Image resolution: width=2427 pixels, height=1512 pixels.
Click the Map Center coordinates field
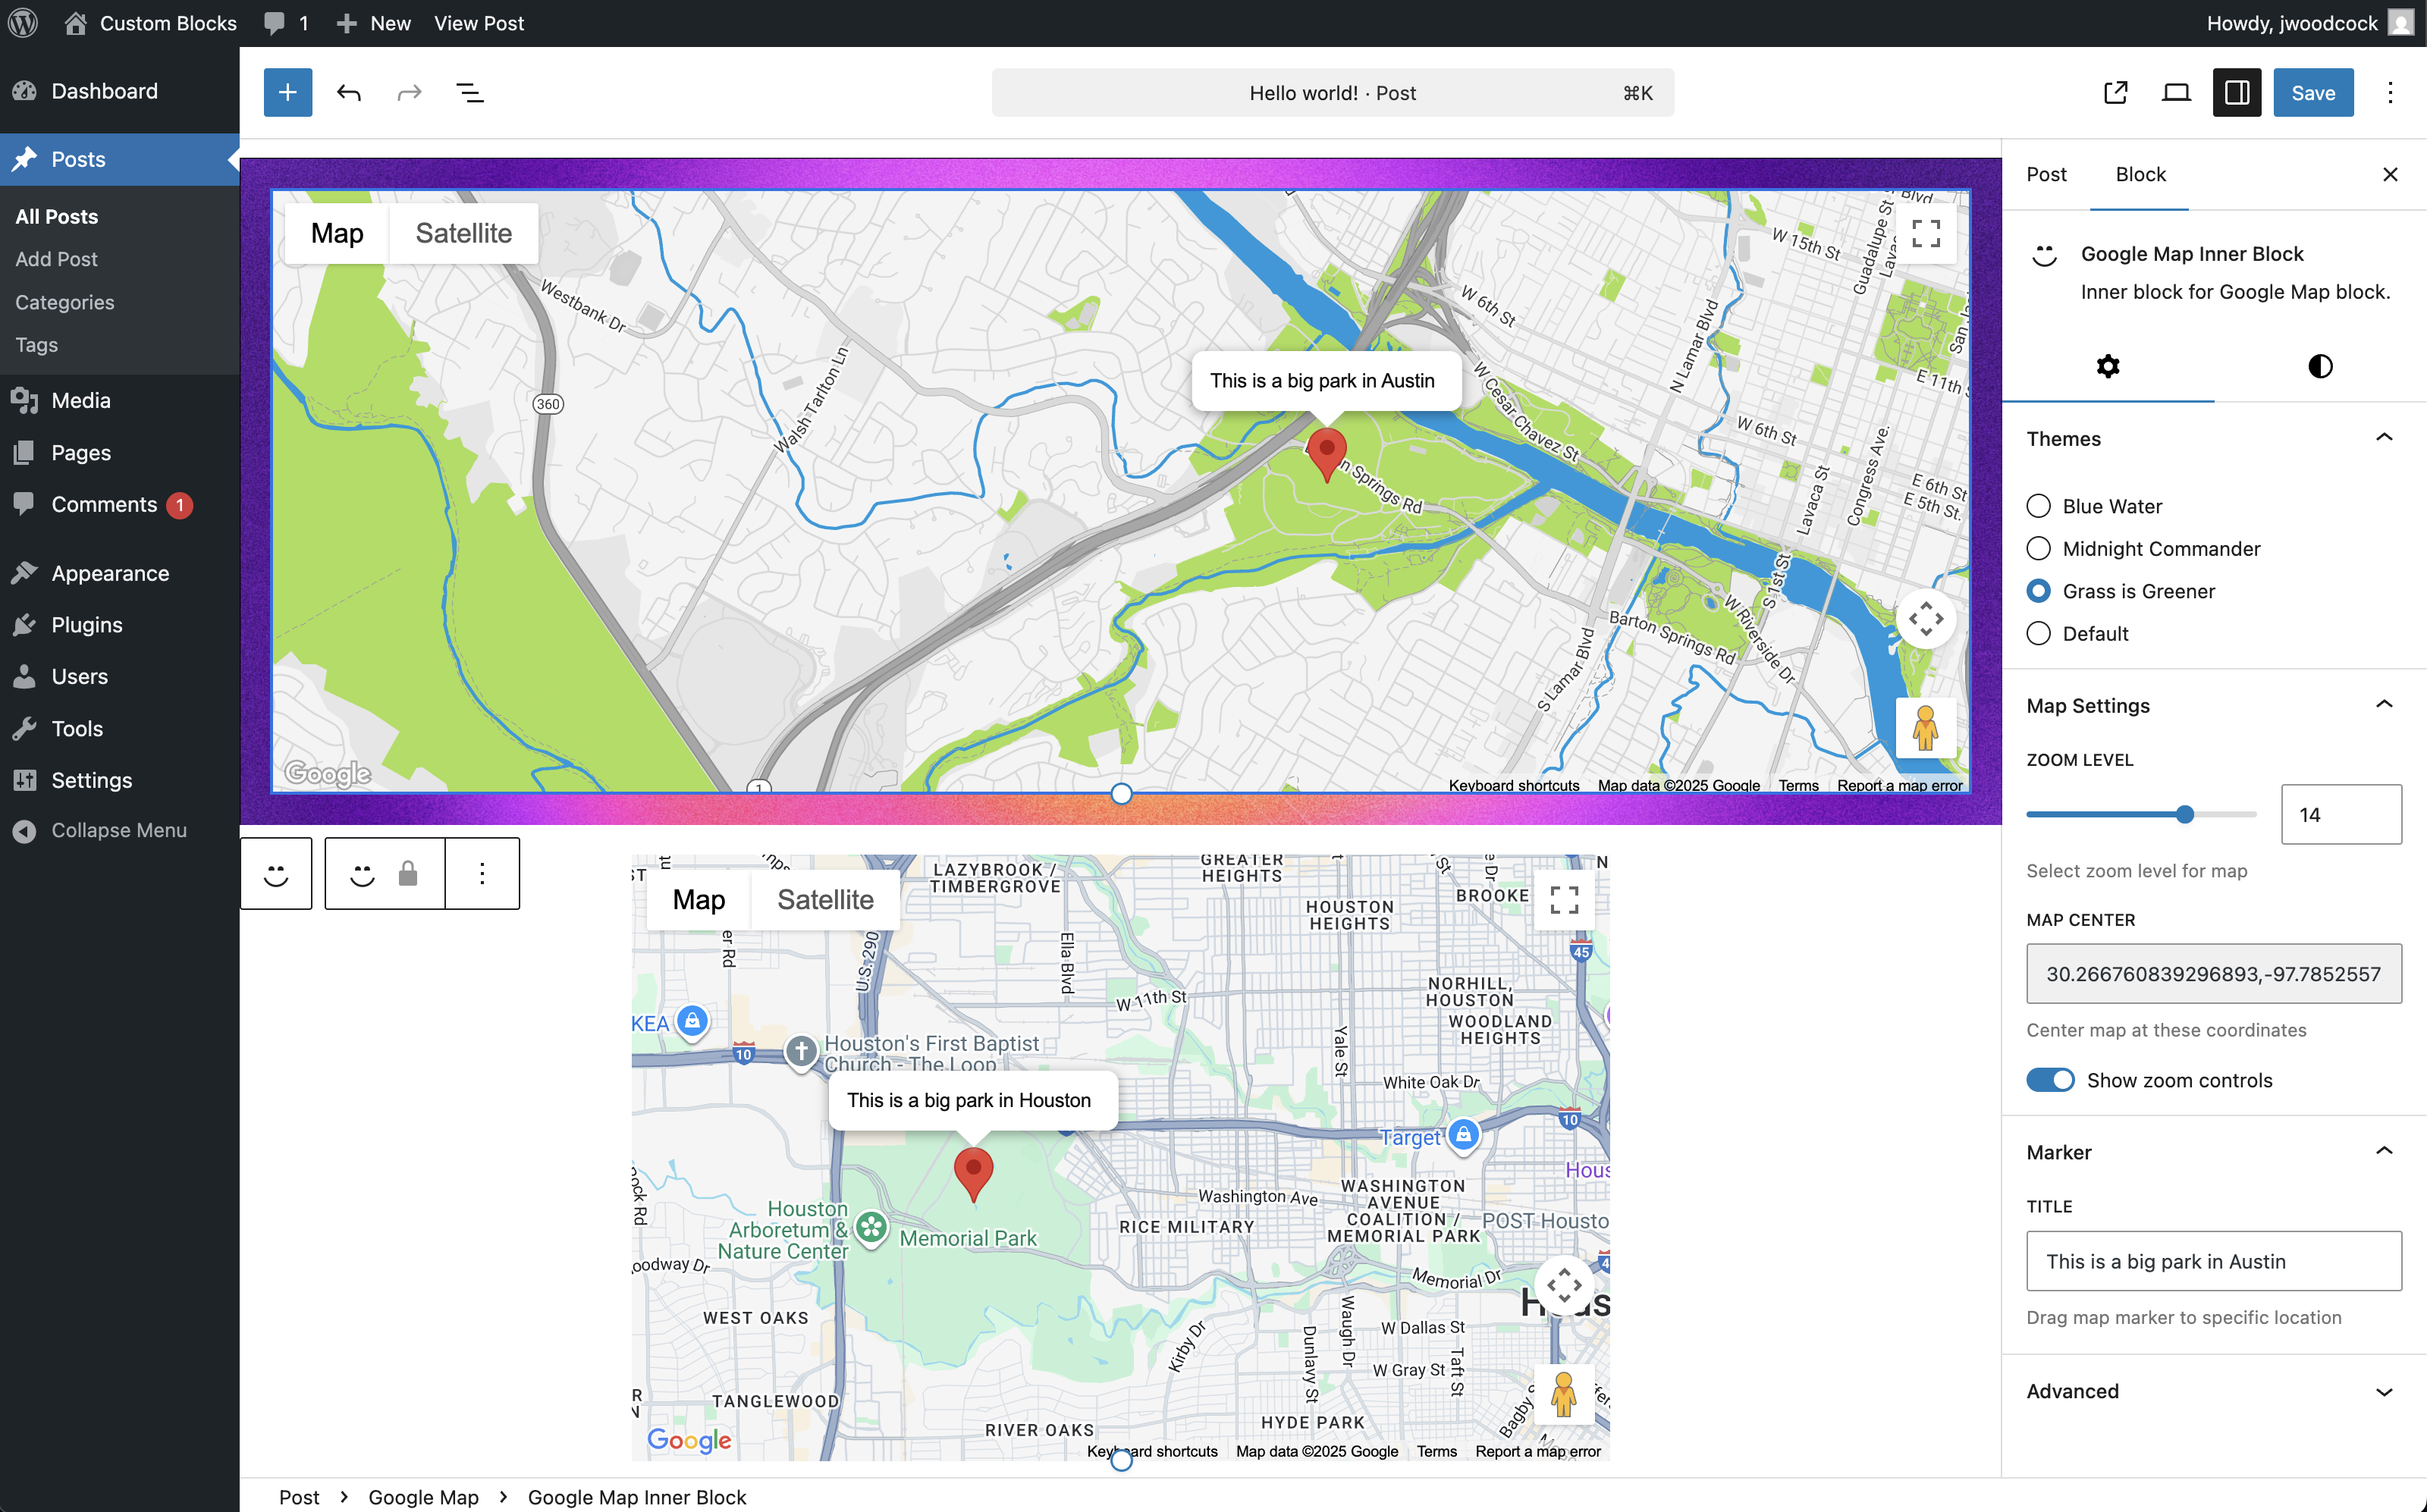pyautogui.click(x=2213, y=974)
